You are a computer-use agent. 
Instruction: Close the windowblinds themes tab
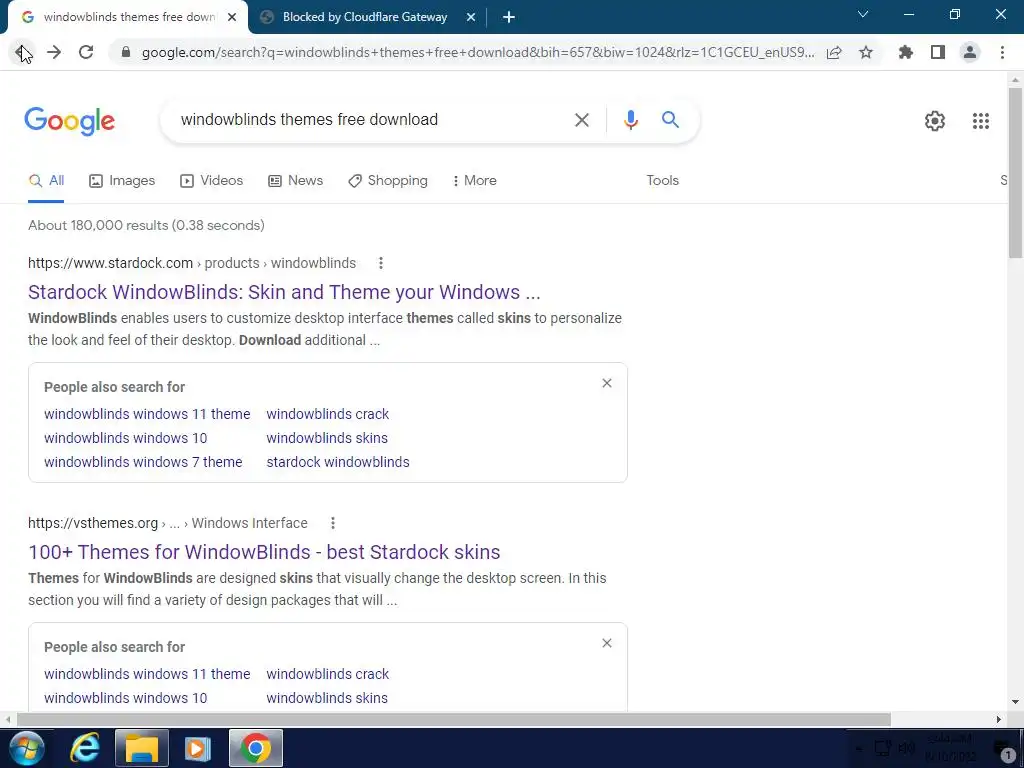click(x=232, y=18)
